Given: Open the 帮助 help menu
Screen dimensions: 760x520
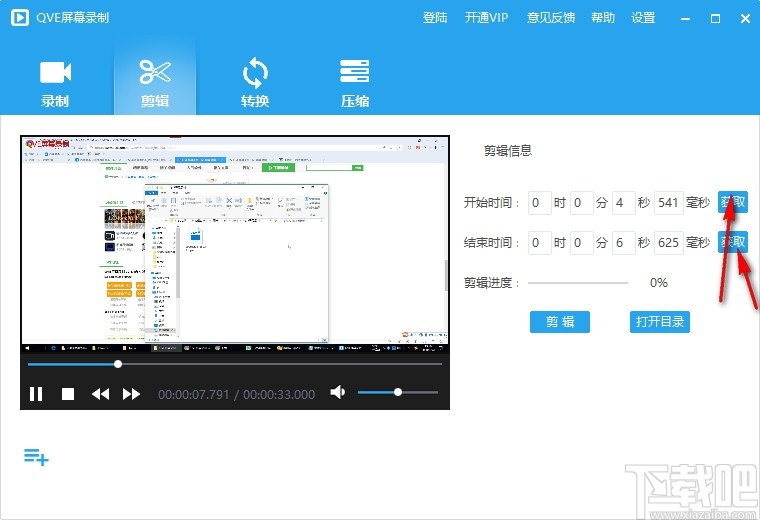Looking at the screenshot, I should coord(602,18).
